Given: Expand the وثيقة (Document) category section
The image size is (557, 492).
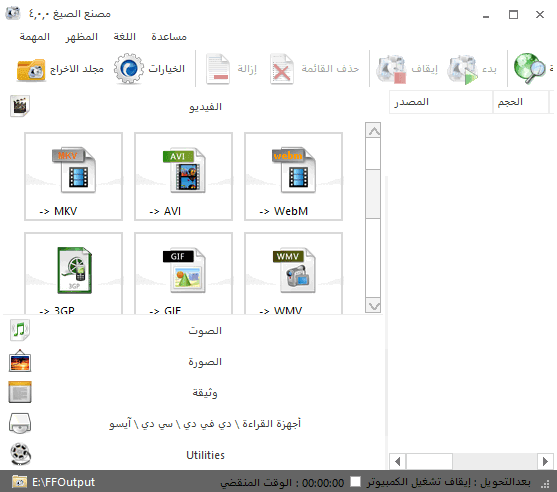Looking at the screenshot, I should 205,393.
